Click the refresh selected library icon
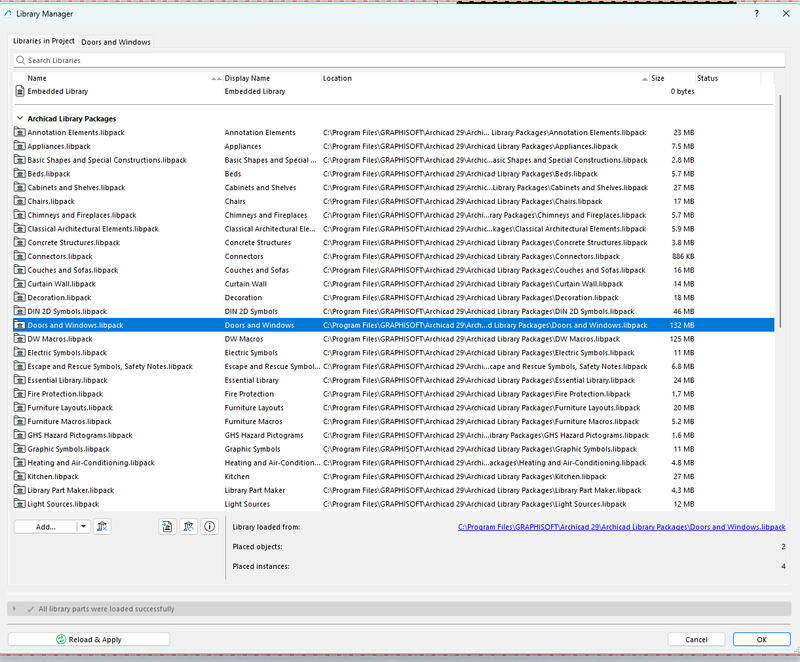 click(189, 527)
